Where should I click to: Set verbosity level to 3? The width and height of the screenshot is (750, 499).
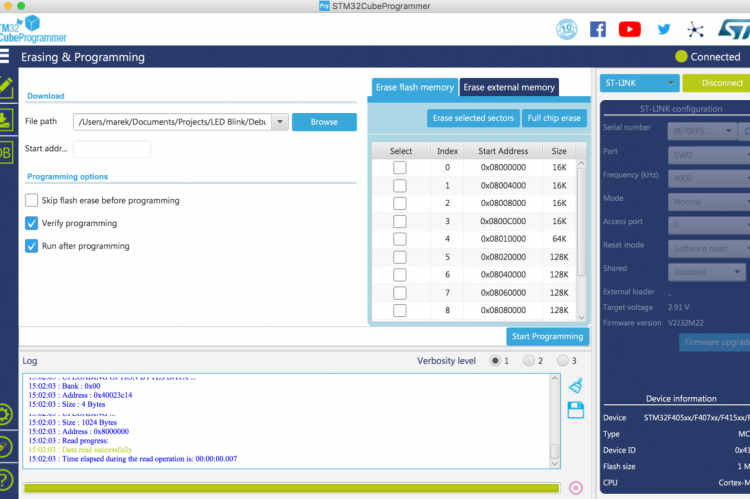pyautogui.click(x=563, y=360)
